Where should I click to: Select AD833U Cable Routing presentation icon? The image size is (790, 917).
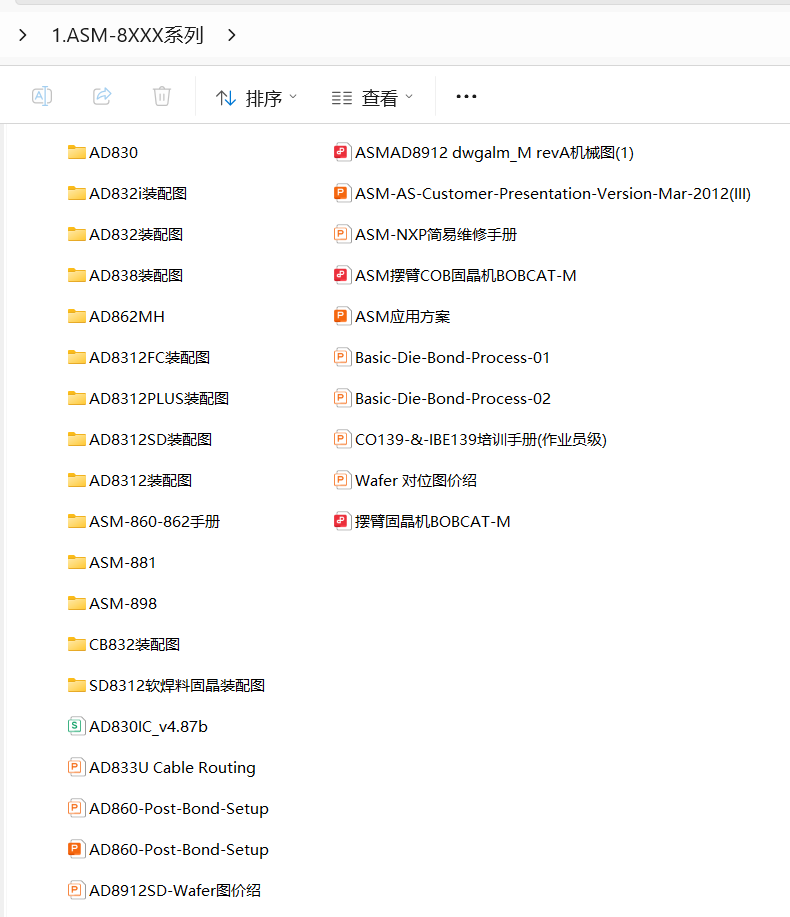point(75,767)
